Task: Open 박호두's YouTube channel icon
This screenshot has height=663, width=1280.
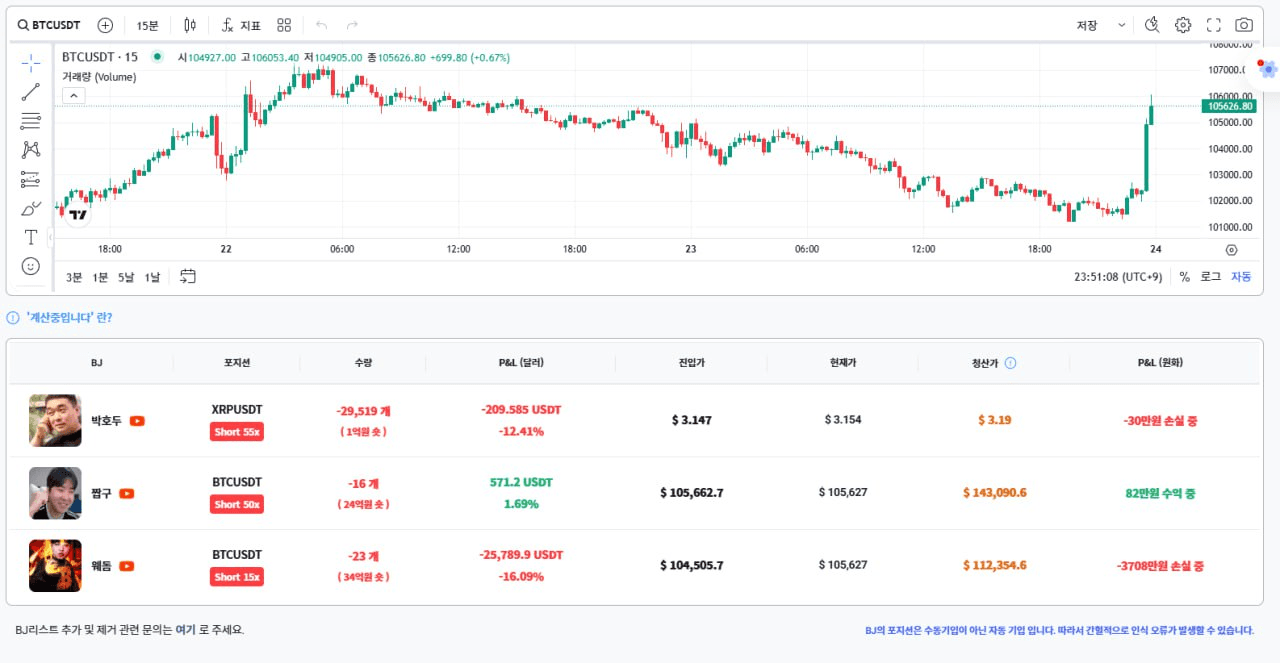Action: tap(137, 421)
